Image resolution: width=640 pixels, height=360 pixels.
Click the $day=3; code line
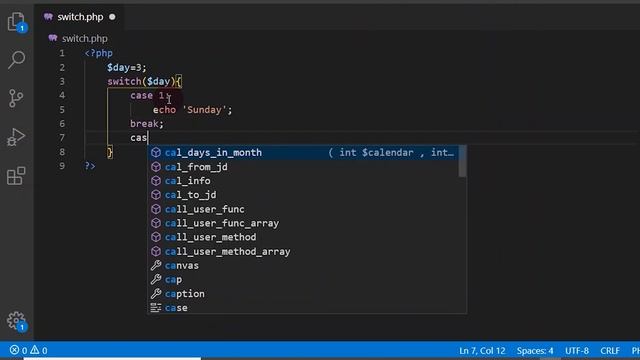[x=127, y=67]
